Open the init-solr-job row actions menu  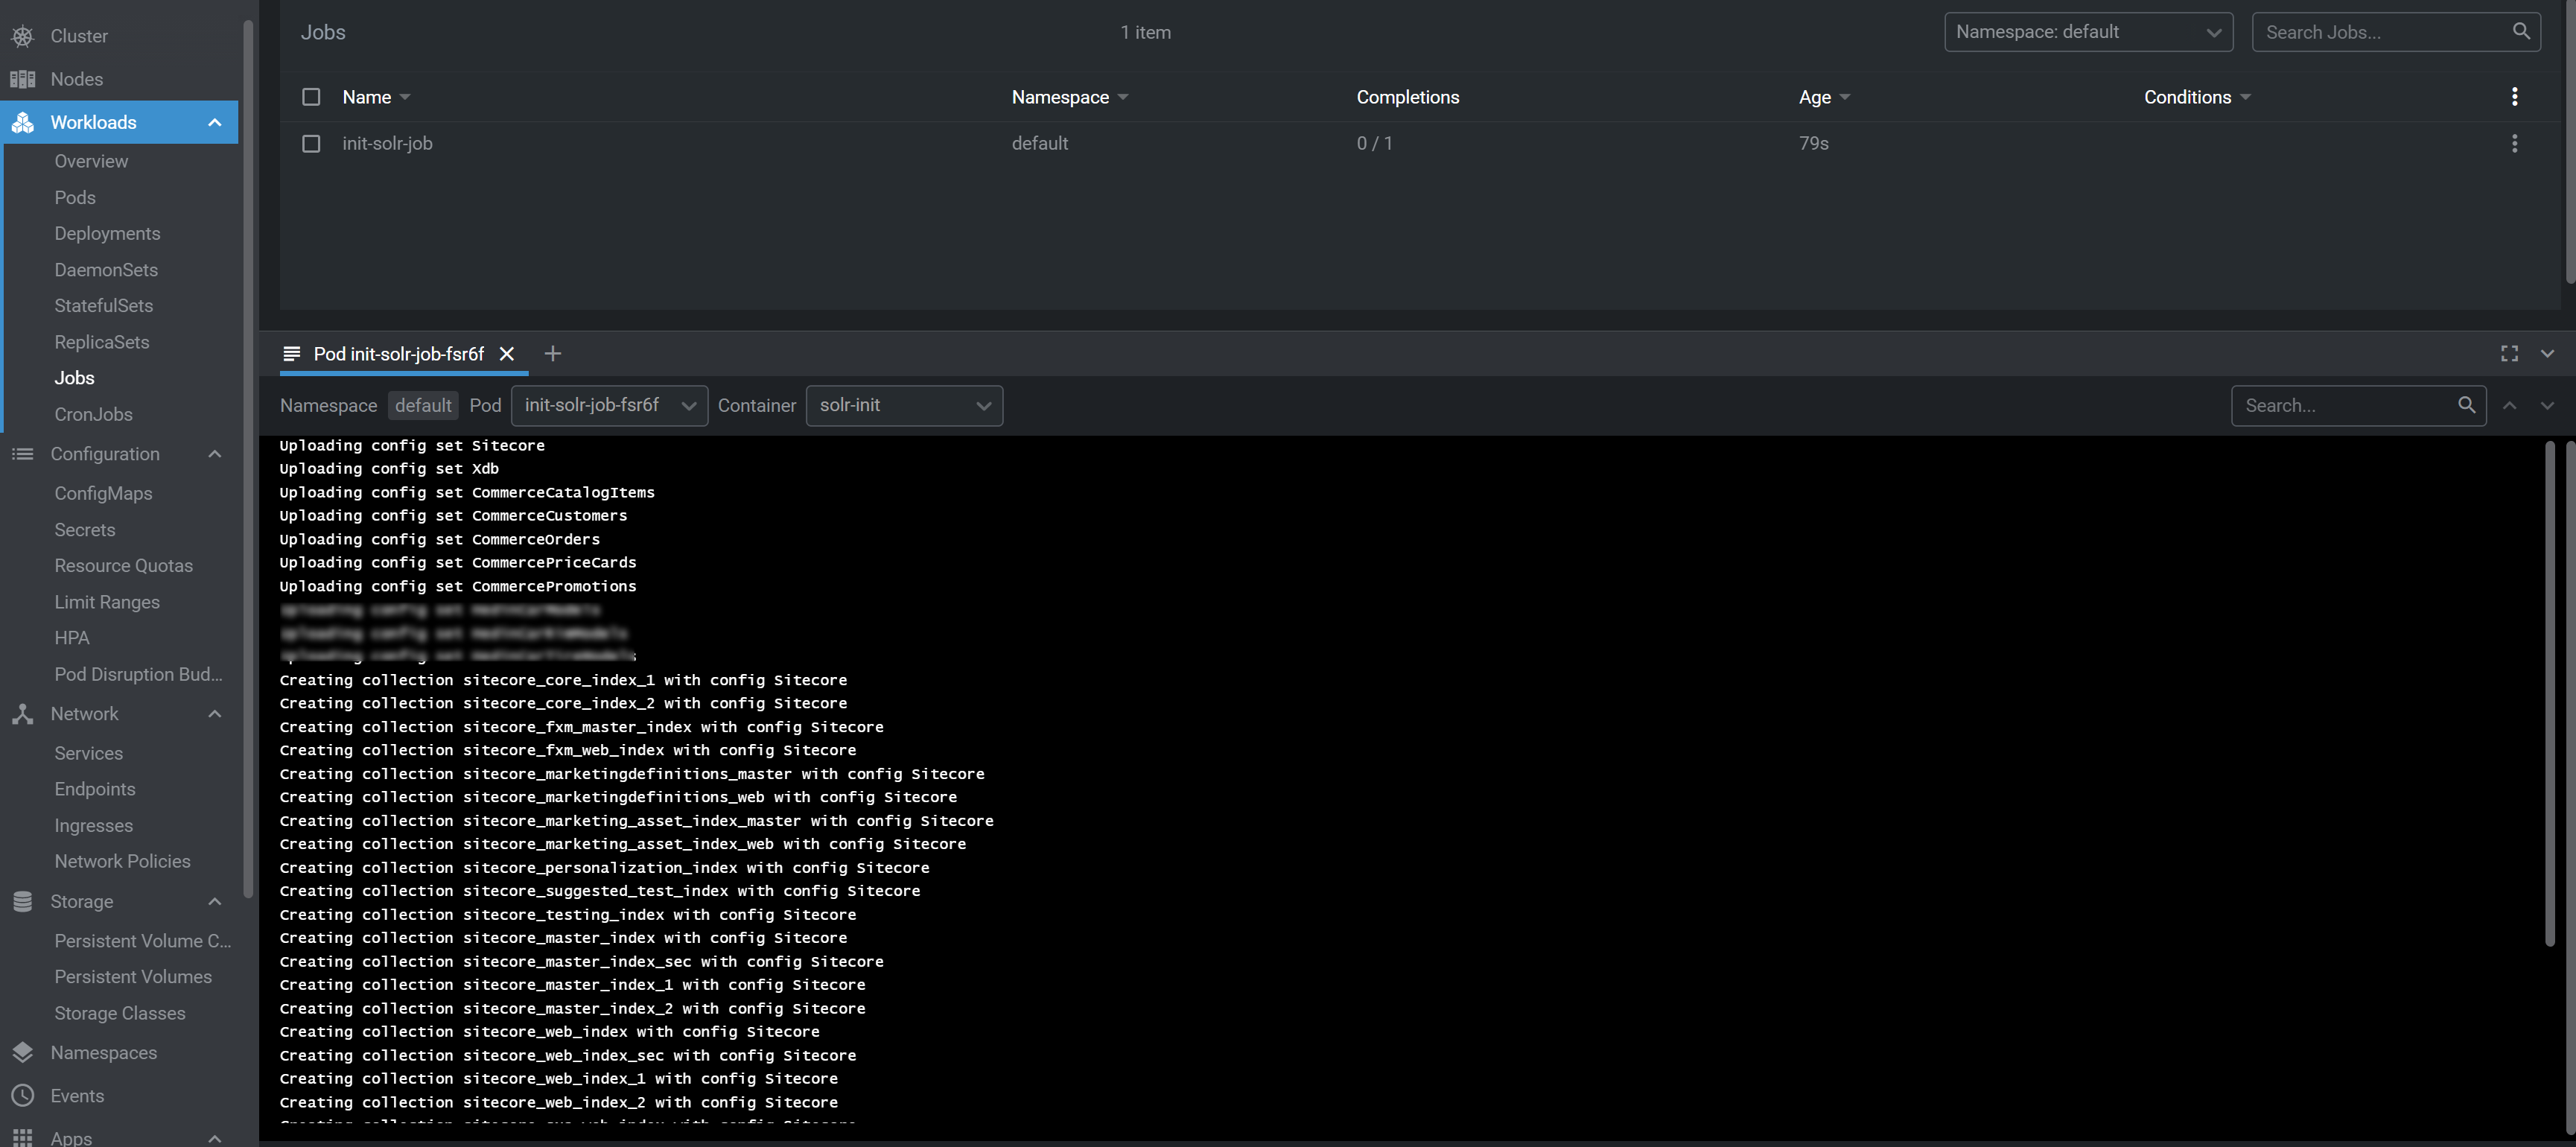click(x=2514, y=144)
